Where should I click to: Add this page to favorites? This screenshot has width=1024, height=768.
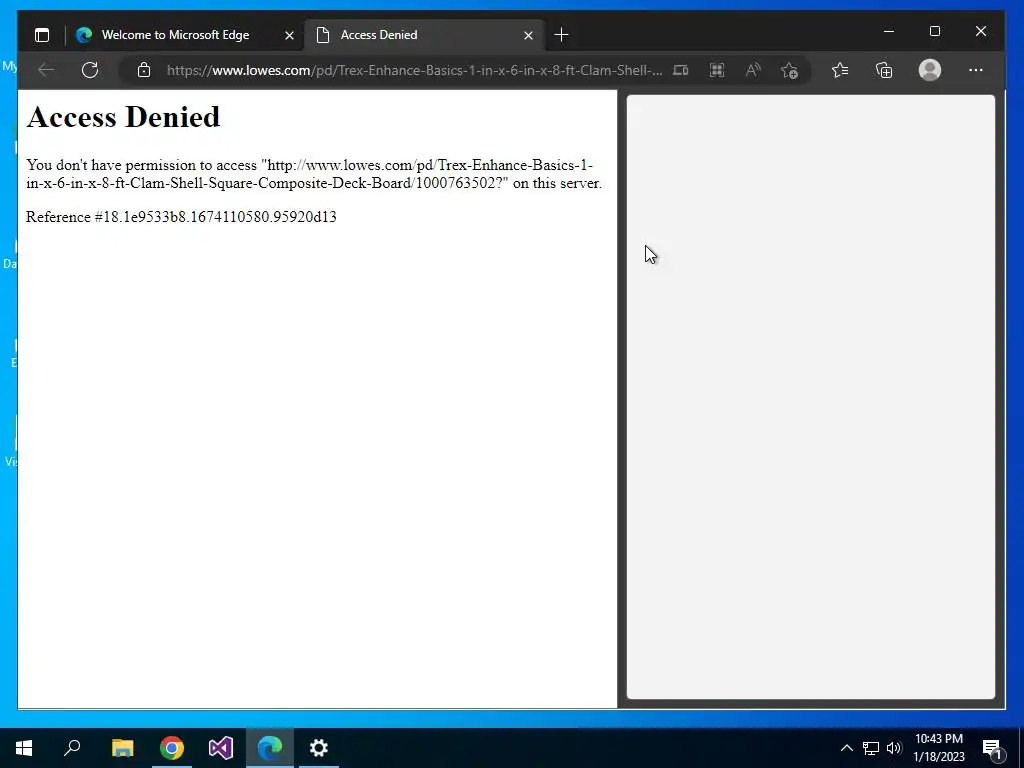(790, 70)
